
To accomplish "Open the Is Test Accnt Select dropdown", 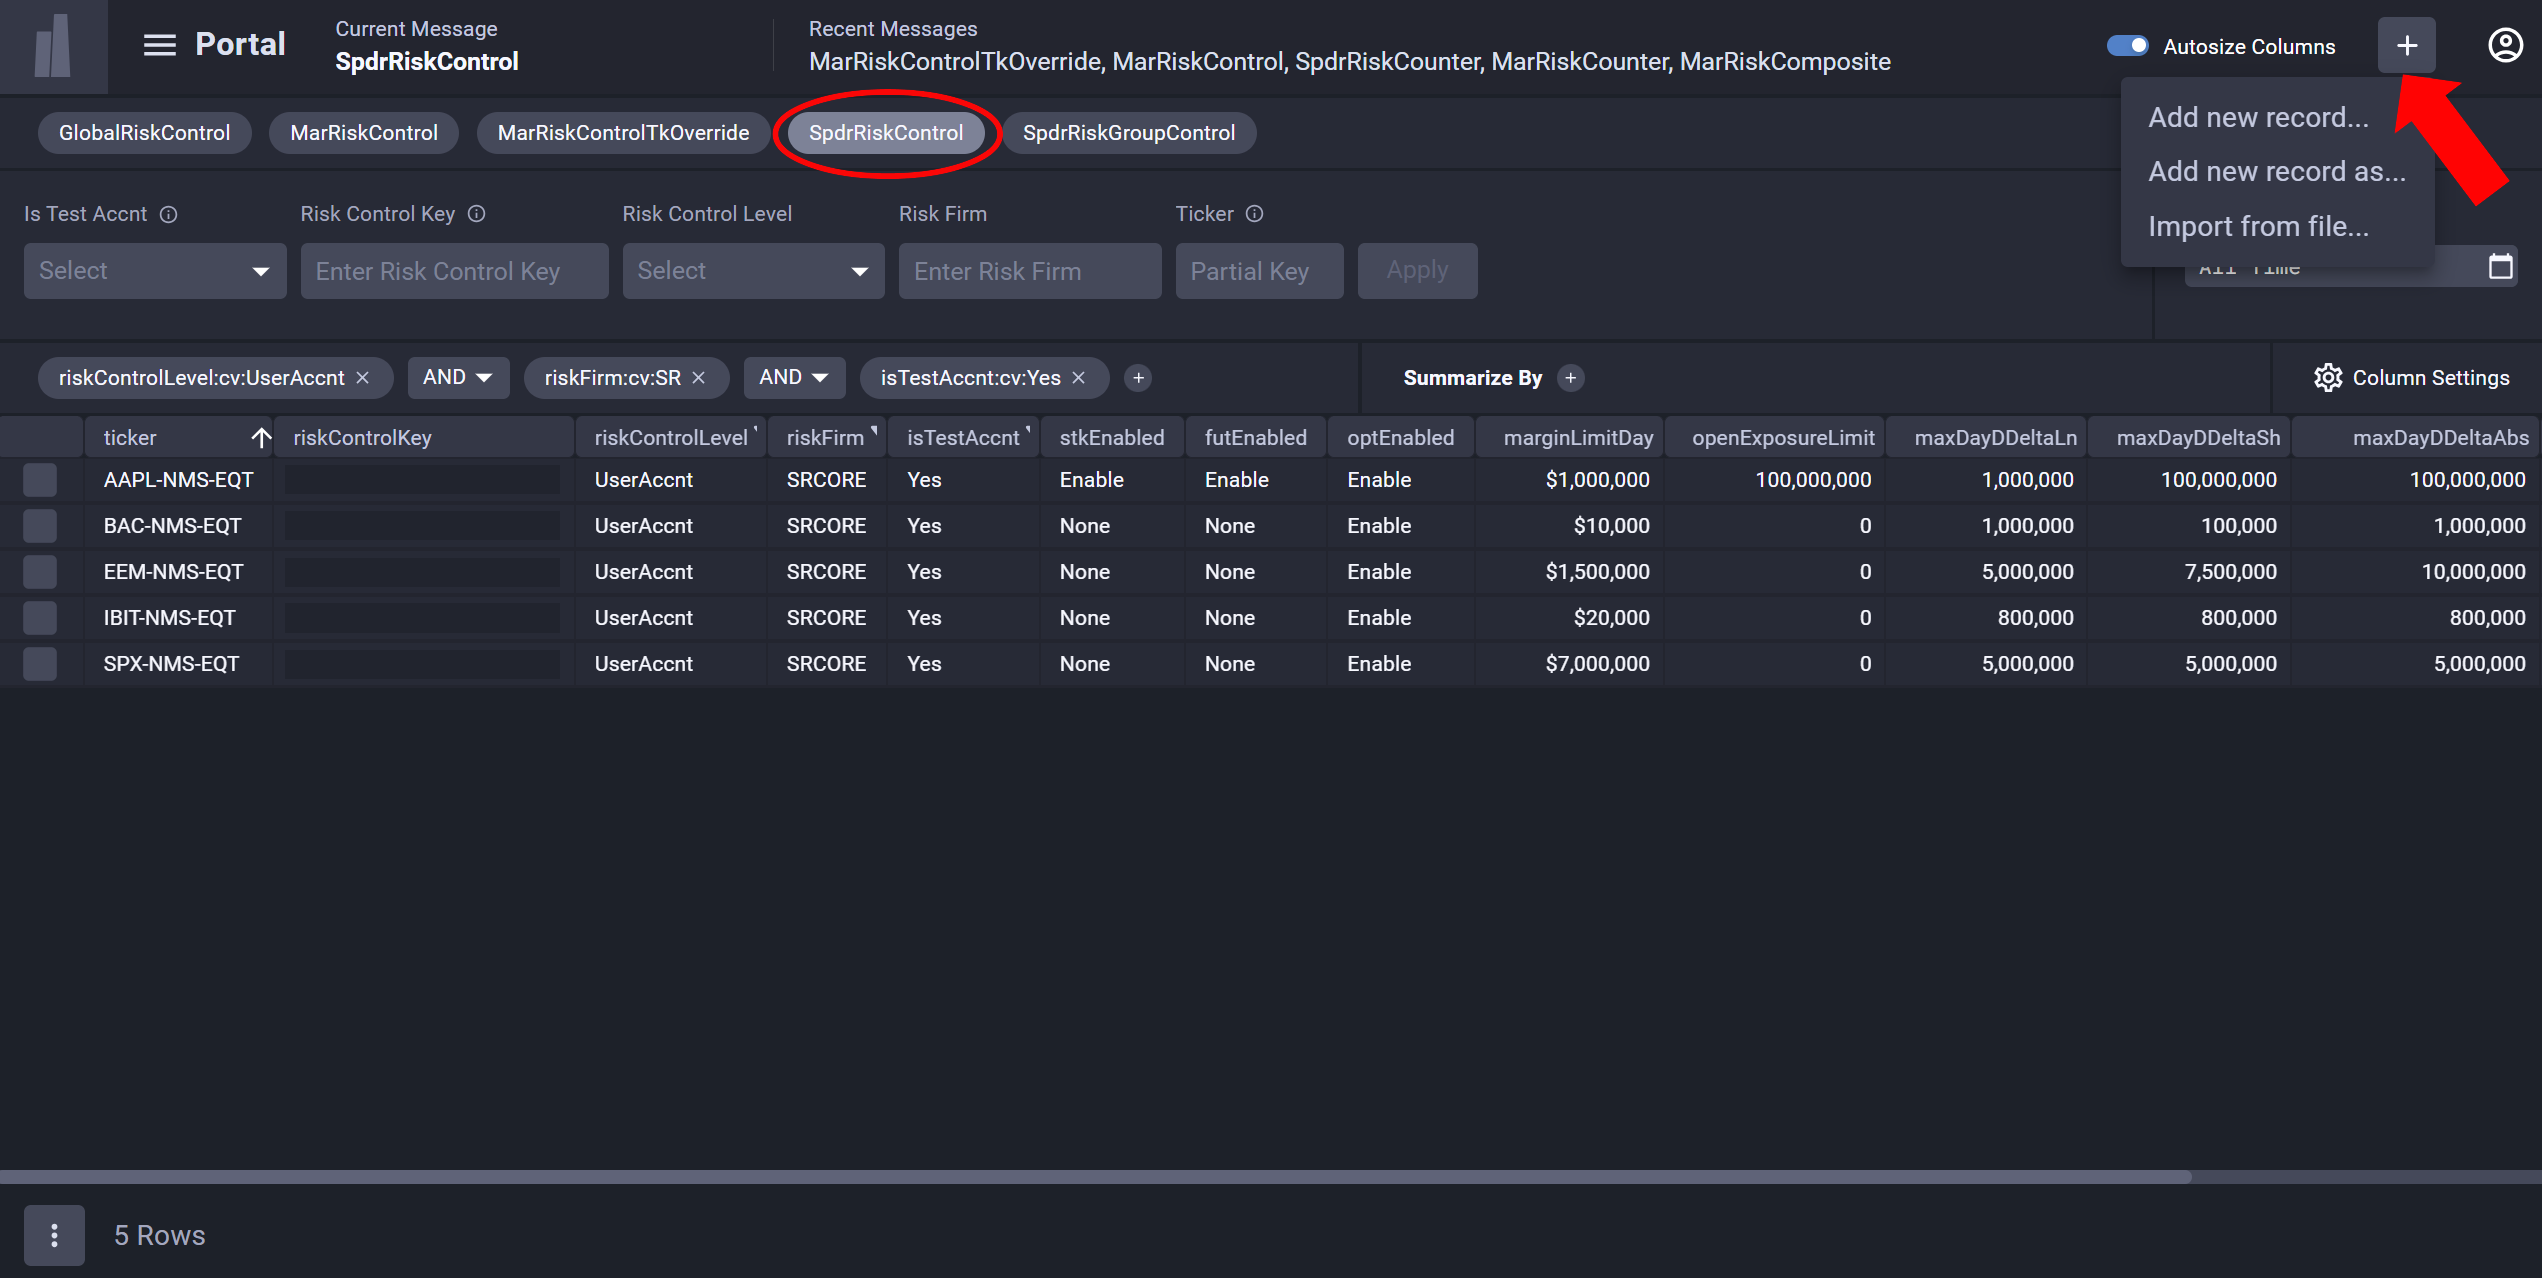I will click(154, 270).
